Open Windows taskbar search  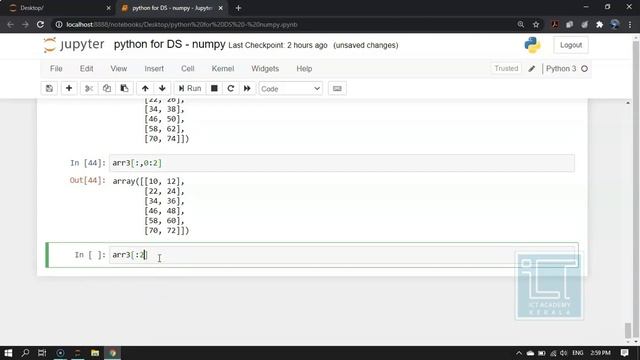25,353
